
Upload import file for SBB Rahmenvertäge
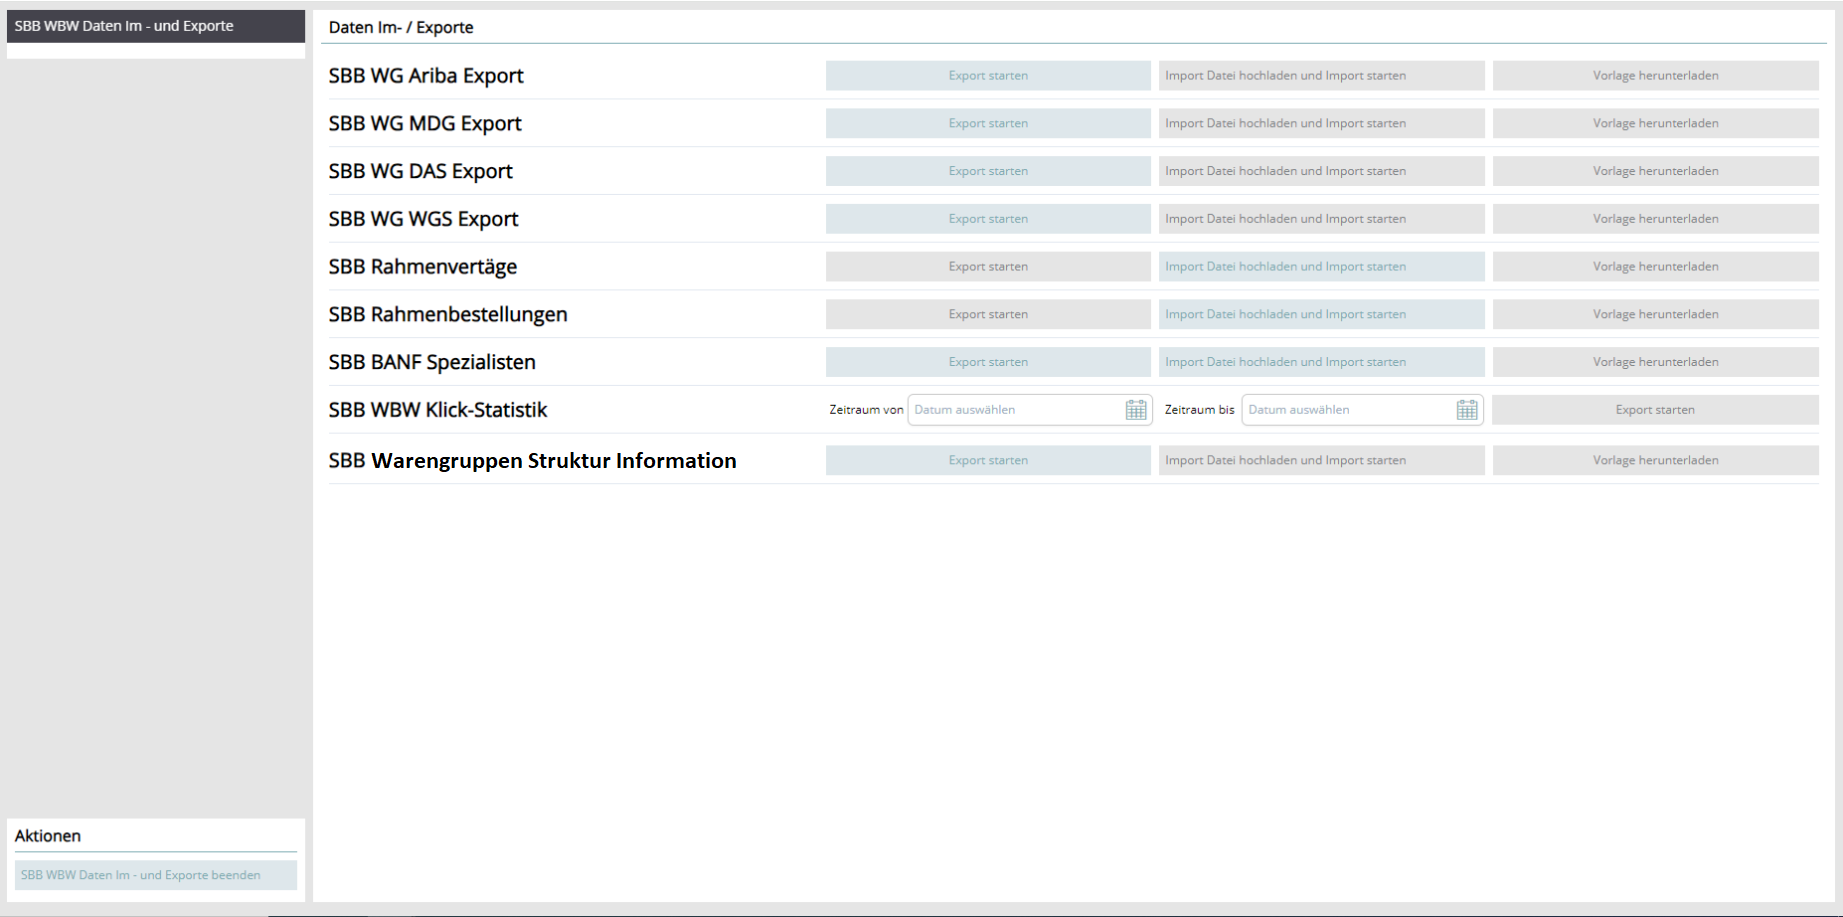tap(1321, 267)
